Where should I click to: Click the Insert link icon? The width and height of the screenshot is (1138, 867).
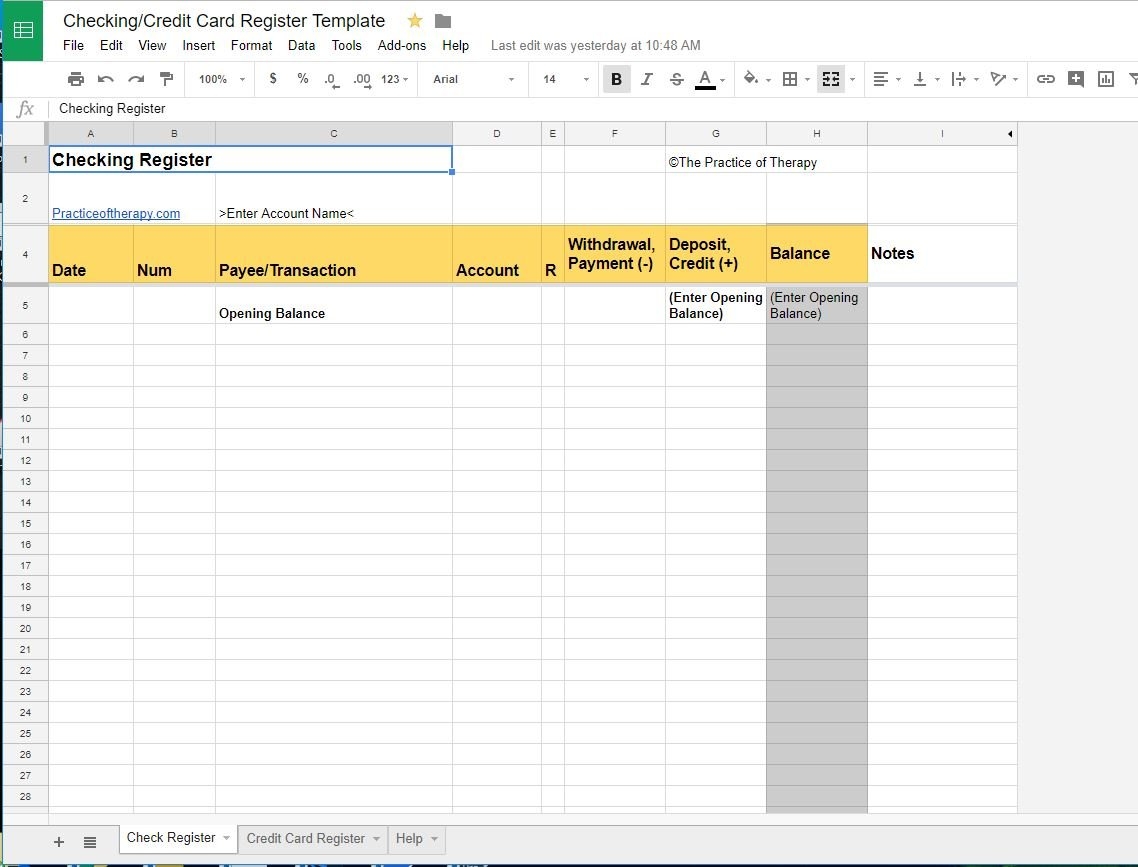[x=1045, y=79]
